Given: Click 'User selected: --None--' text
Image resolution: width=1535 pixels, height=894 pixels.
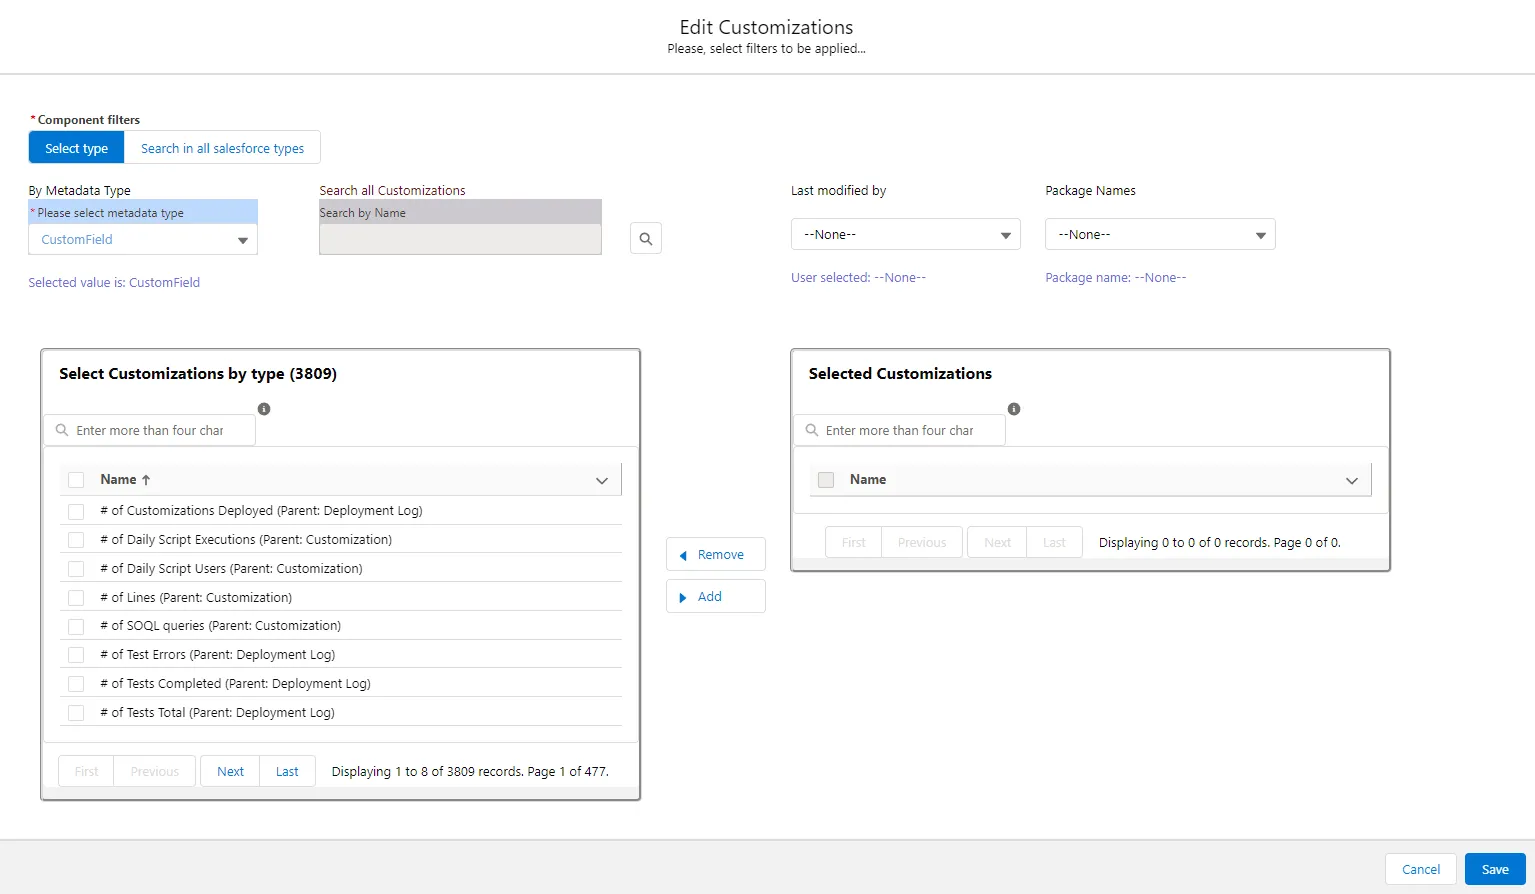Looking at the screenshot, I should coord(858,278).
